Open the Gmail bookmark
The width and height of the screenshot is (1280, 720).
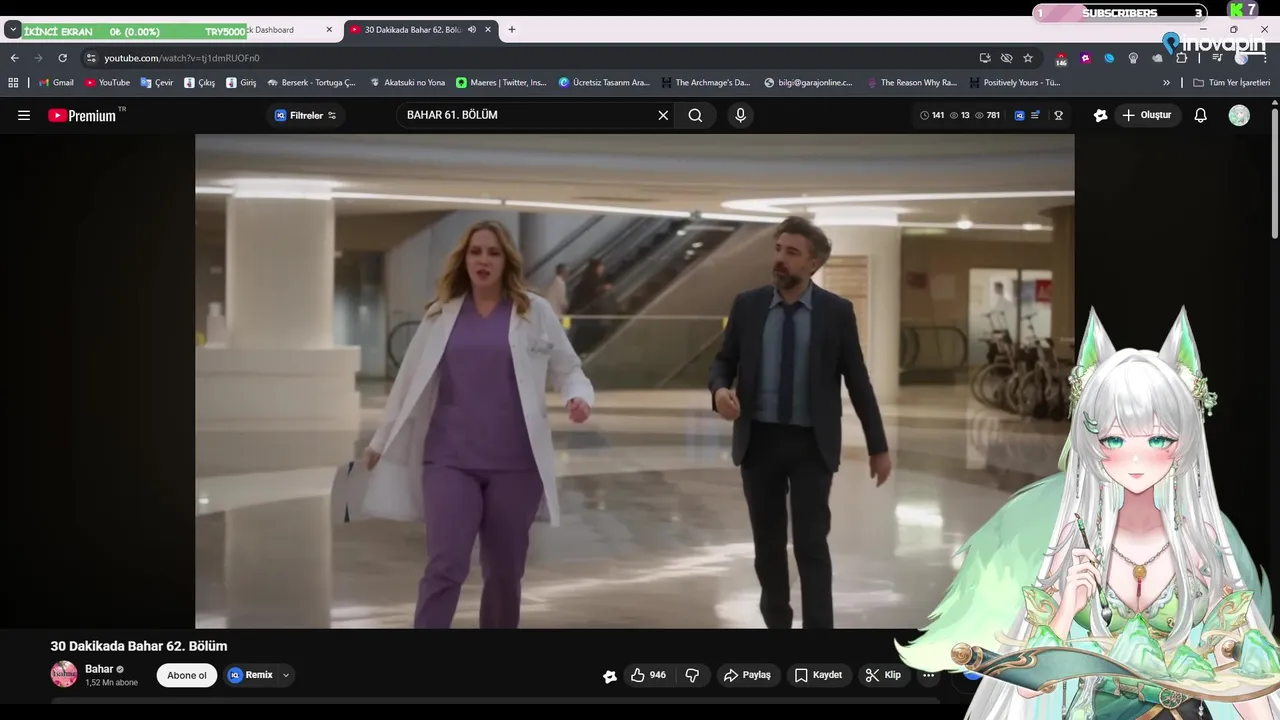coord(56,83)
